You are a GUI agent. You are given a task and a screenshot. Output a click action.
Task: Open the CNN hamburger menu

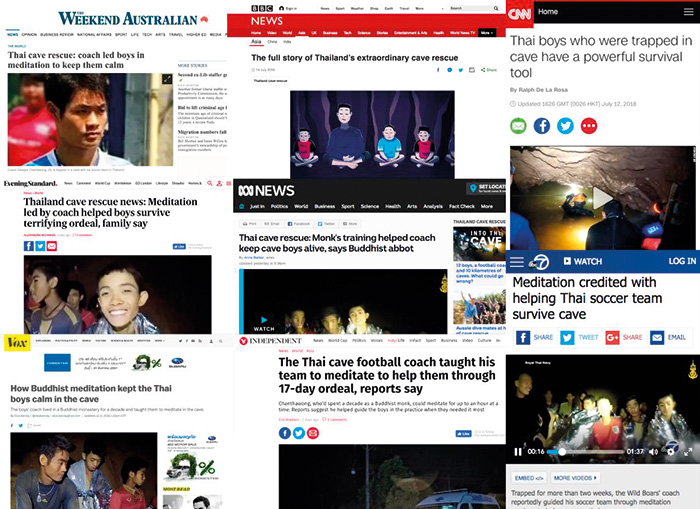click(x=688, y=12)
